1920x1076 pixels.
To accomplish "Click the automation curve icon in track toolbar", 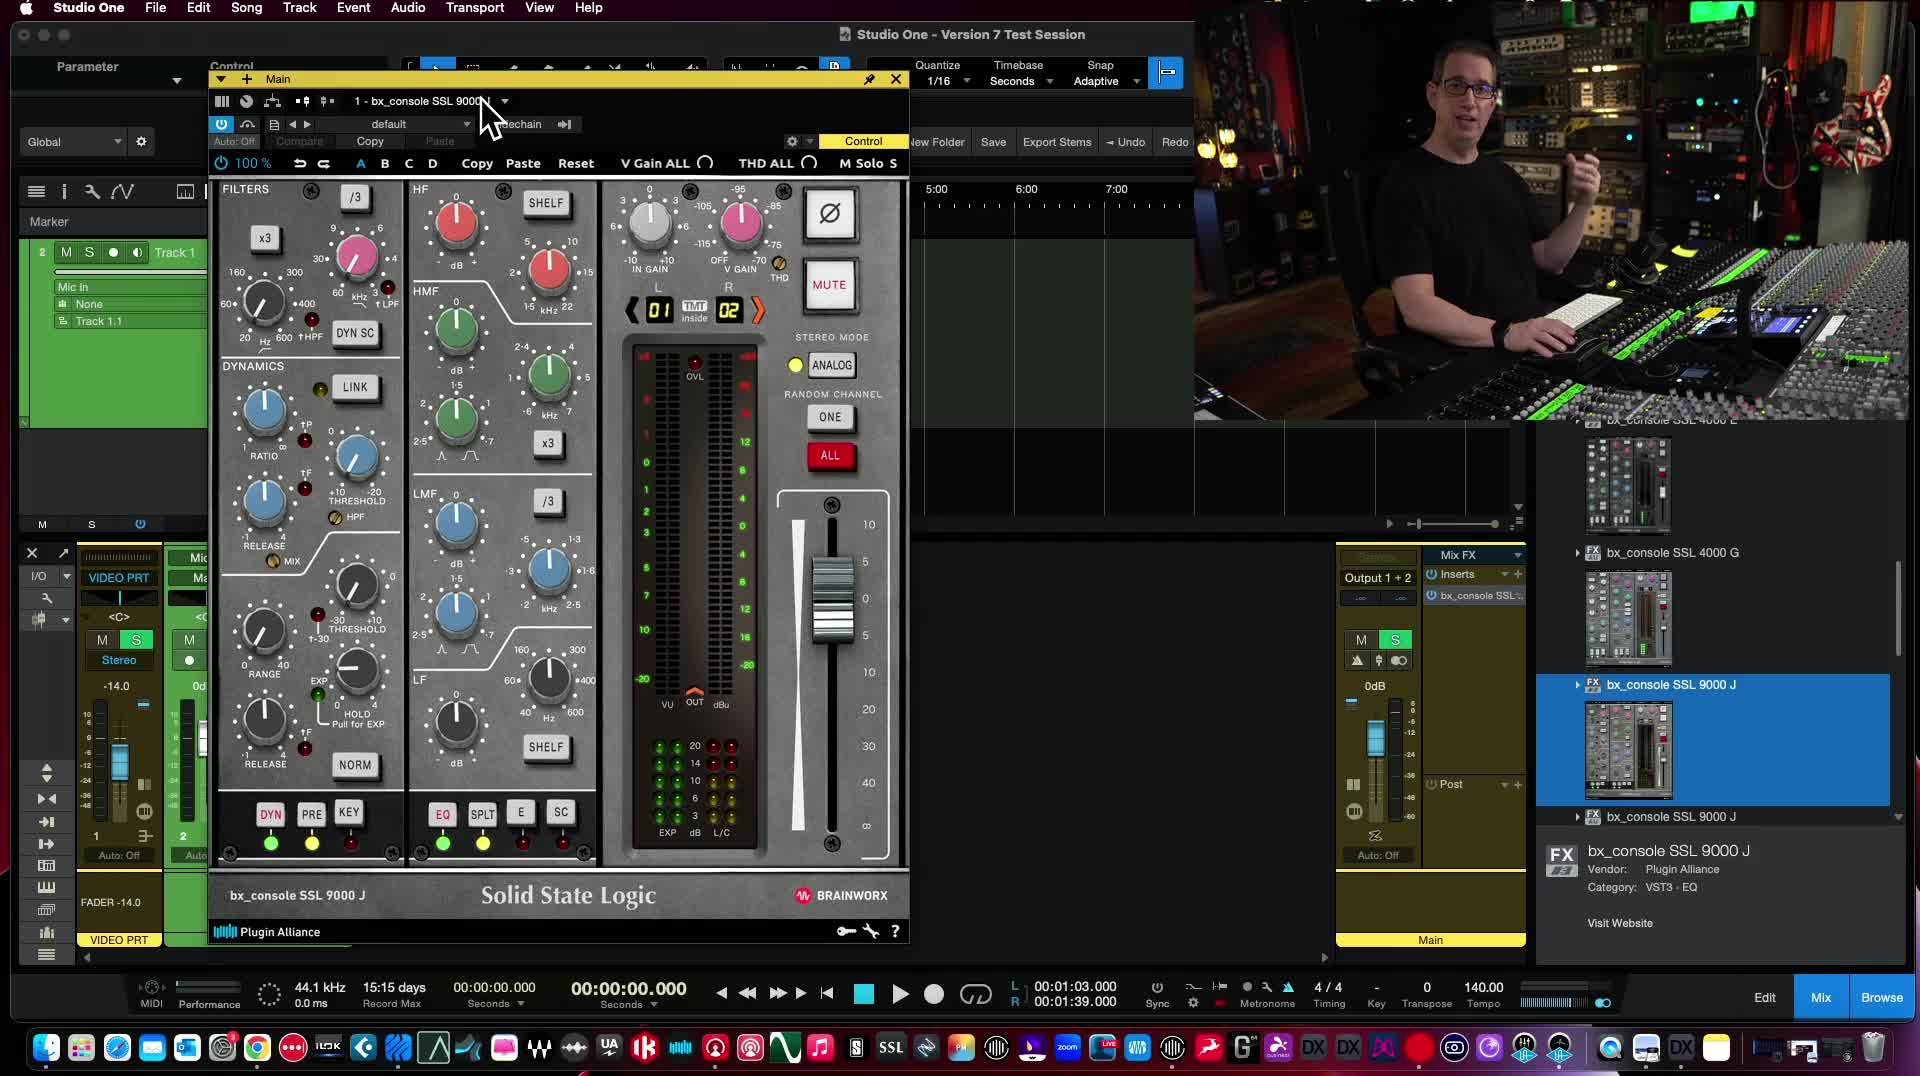I will 122,192.
